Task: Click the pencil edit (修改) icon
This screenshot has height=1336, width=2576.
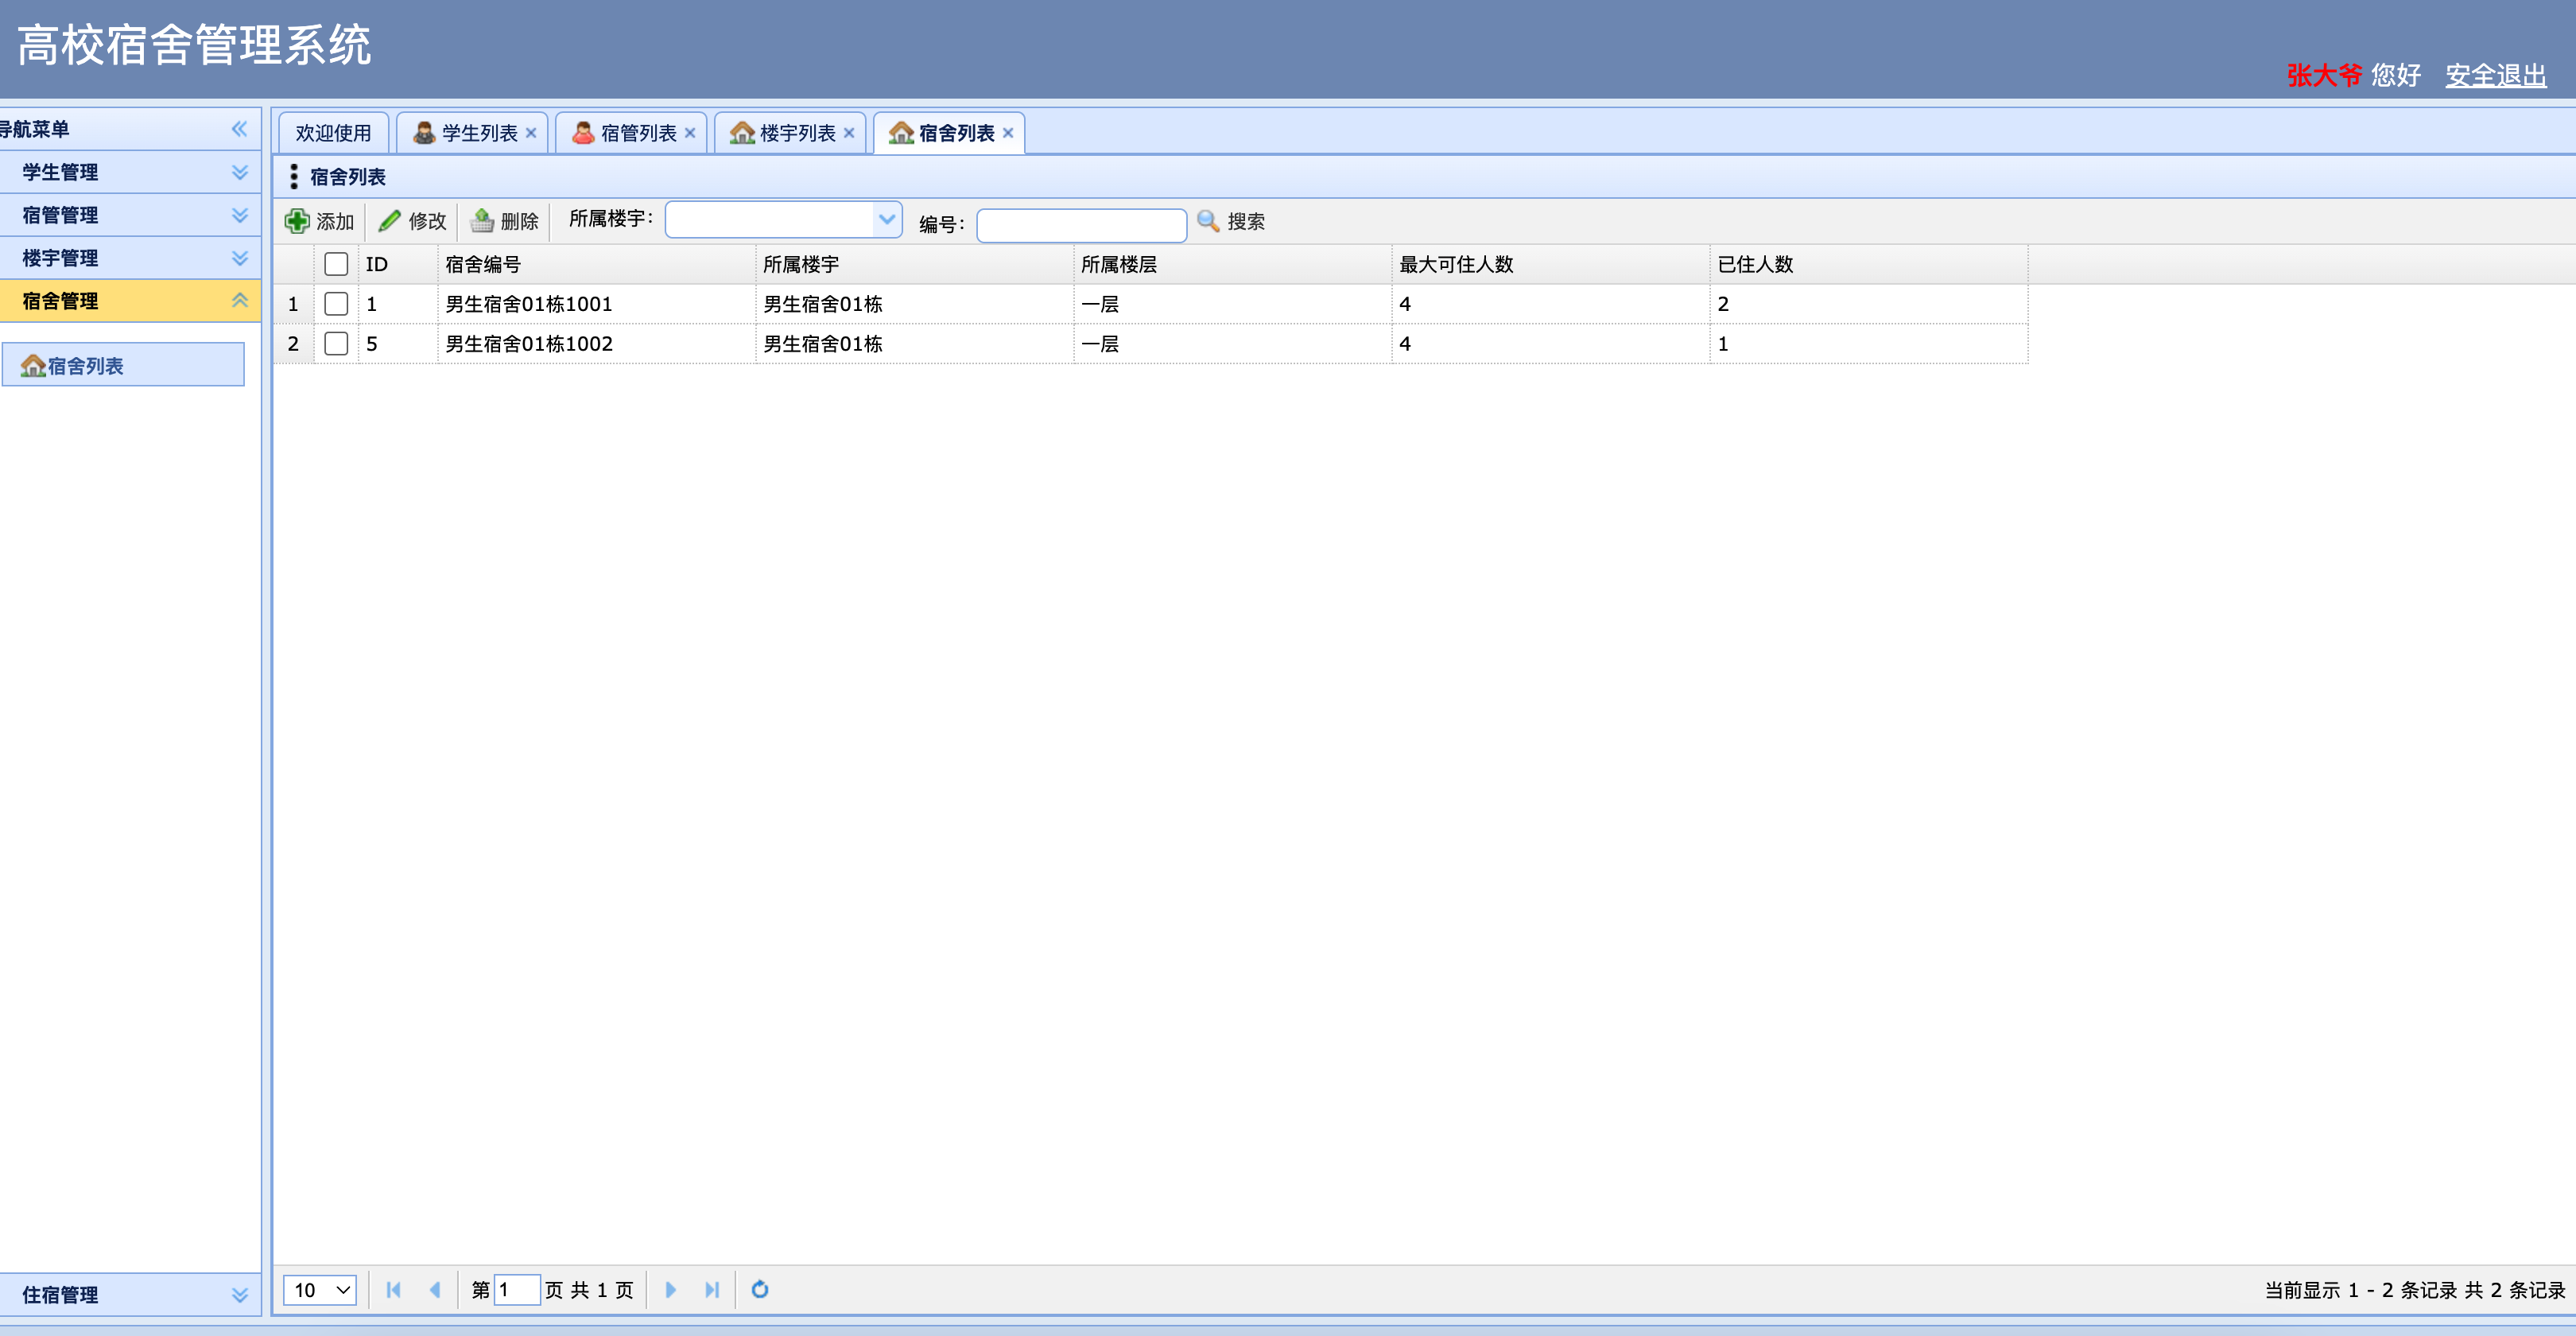Action: click(x=390, y=221)
